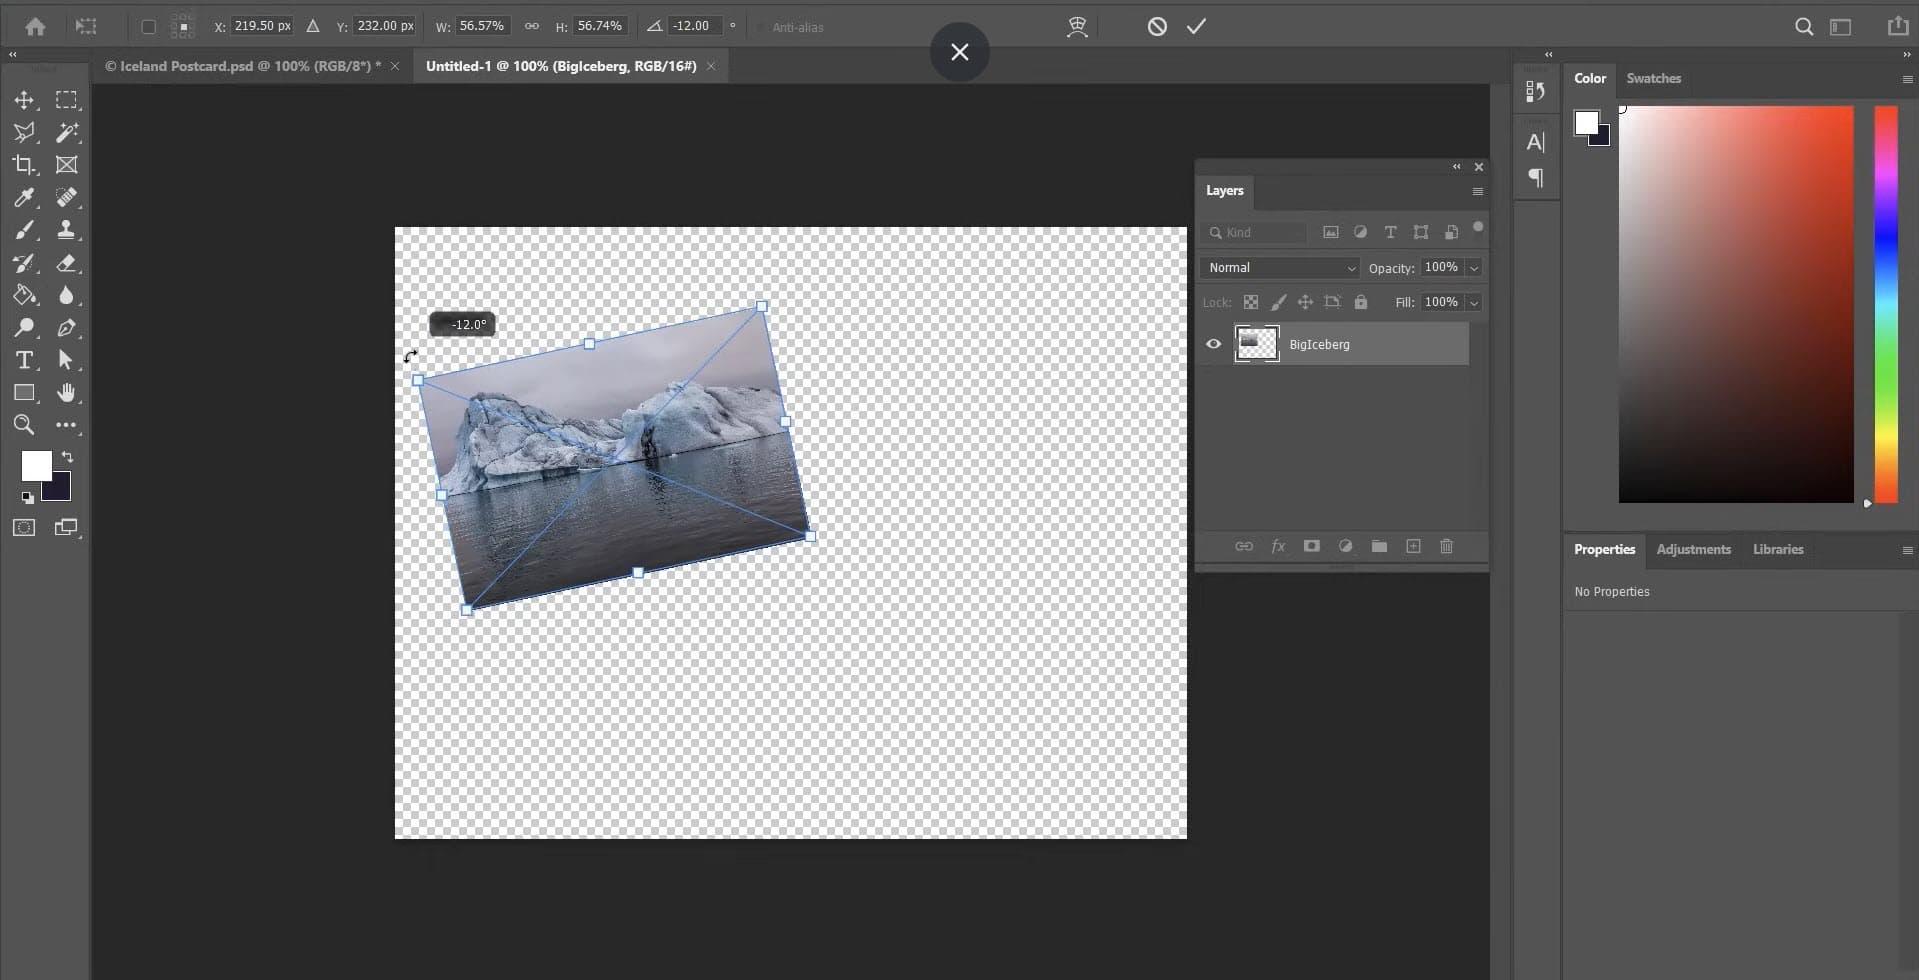1919x980 pixels.
Task: Pick the Eyedropper tool
Action: (x=24, y=197)
